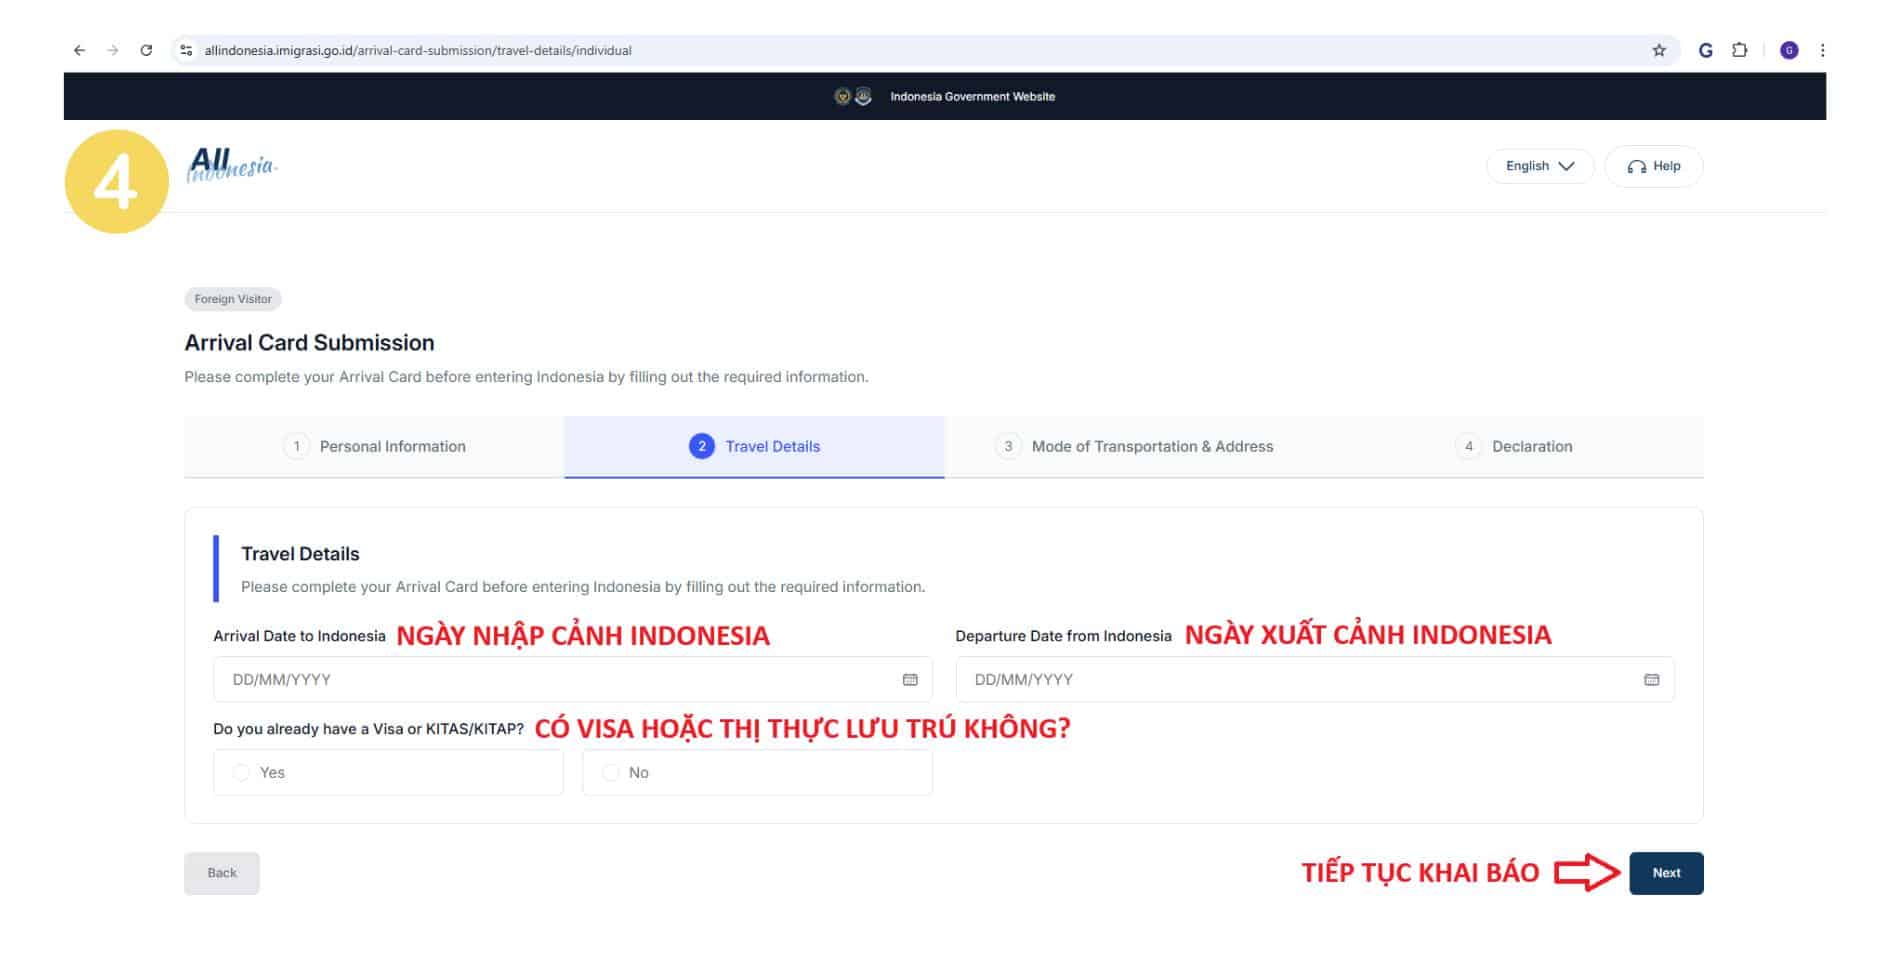Select No for Visa or KITAS/KITAP
This screenshot has width=1897, height=958.
(611, 773)
